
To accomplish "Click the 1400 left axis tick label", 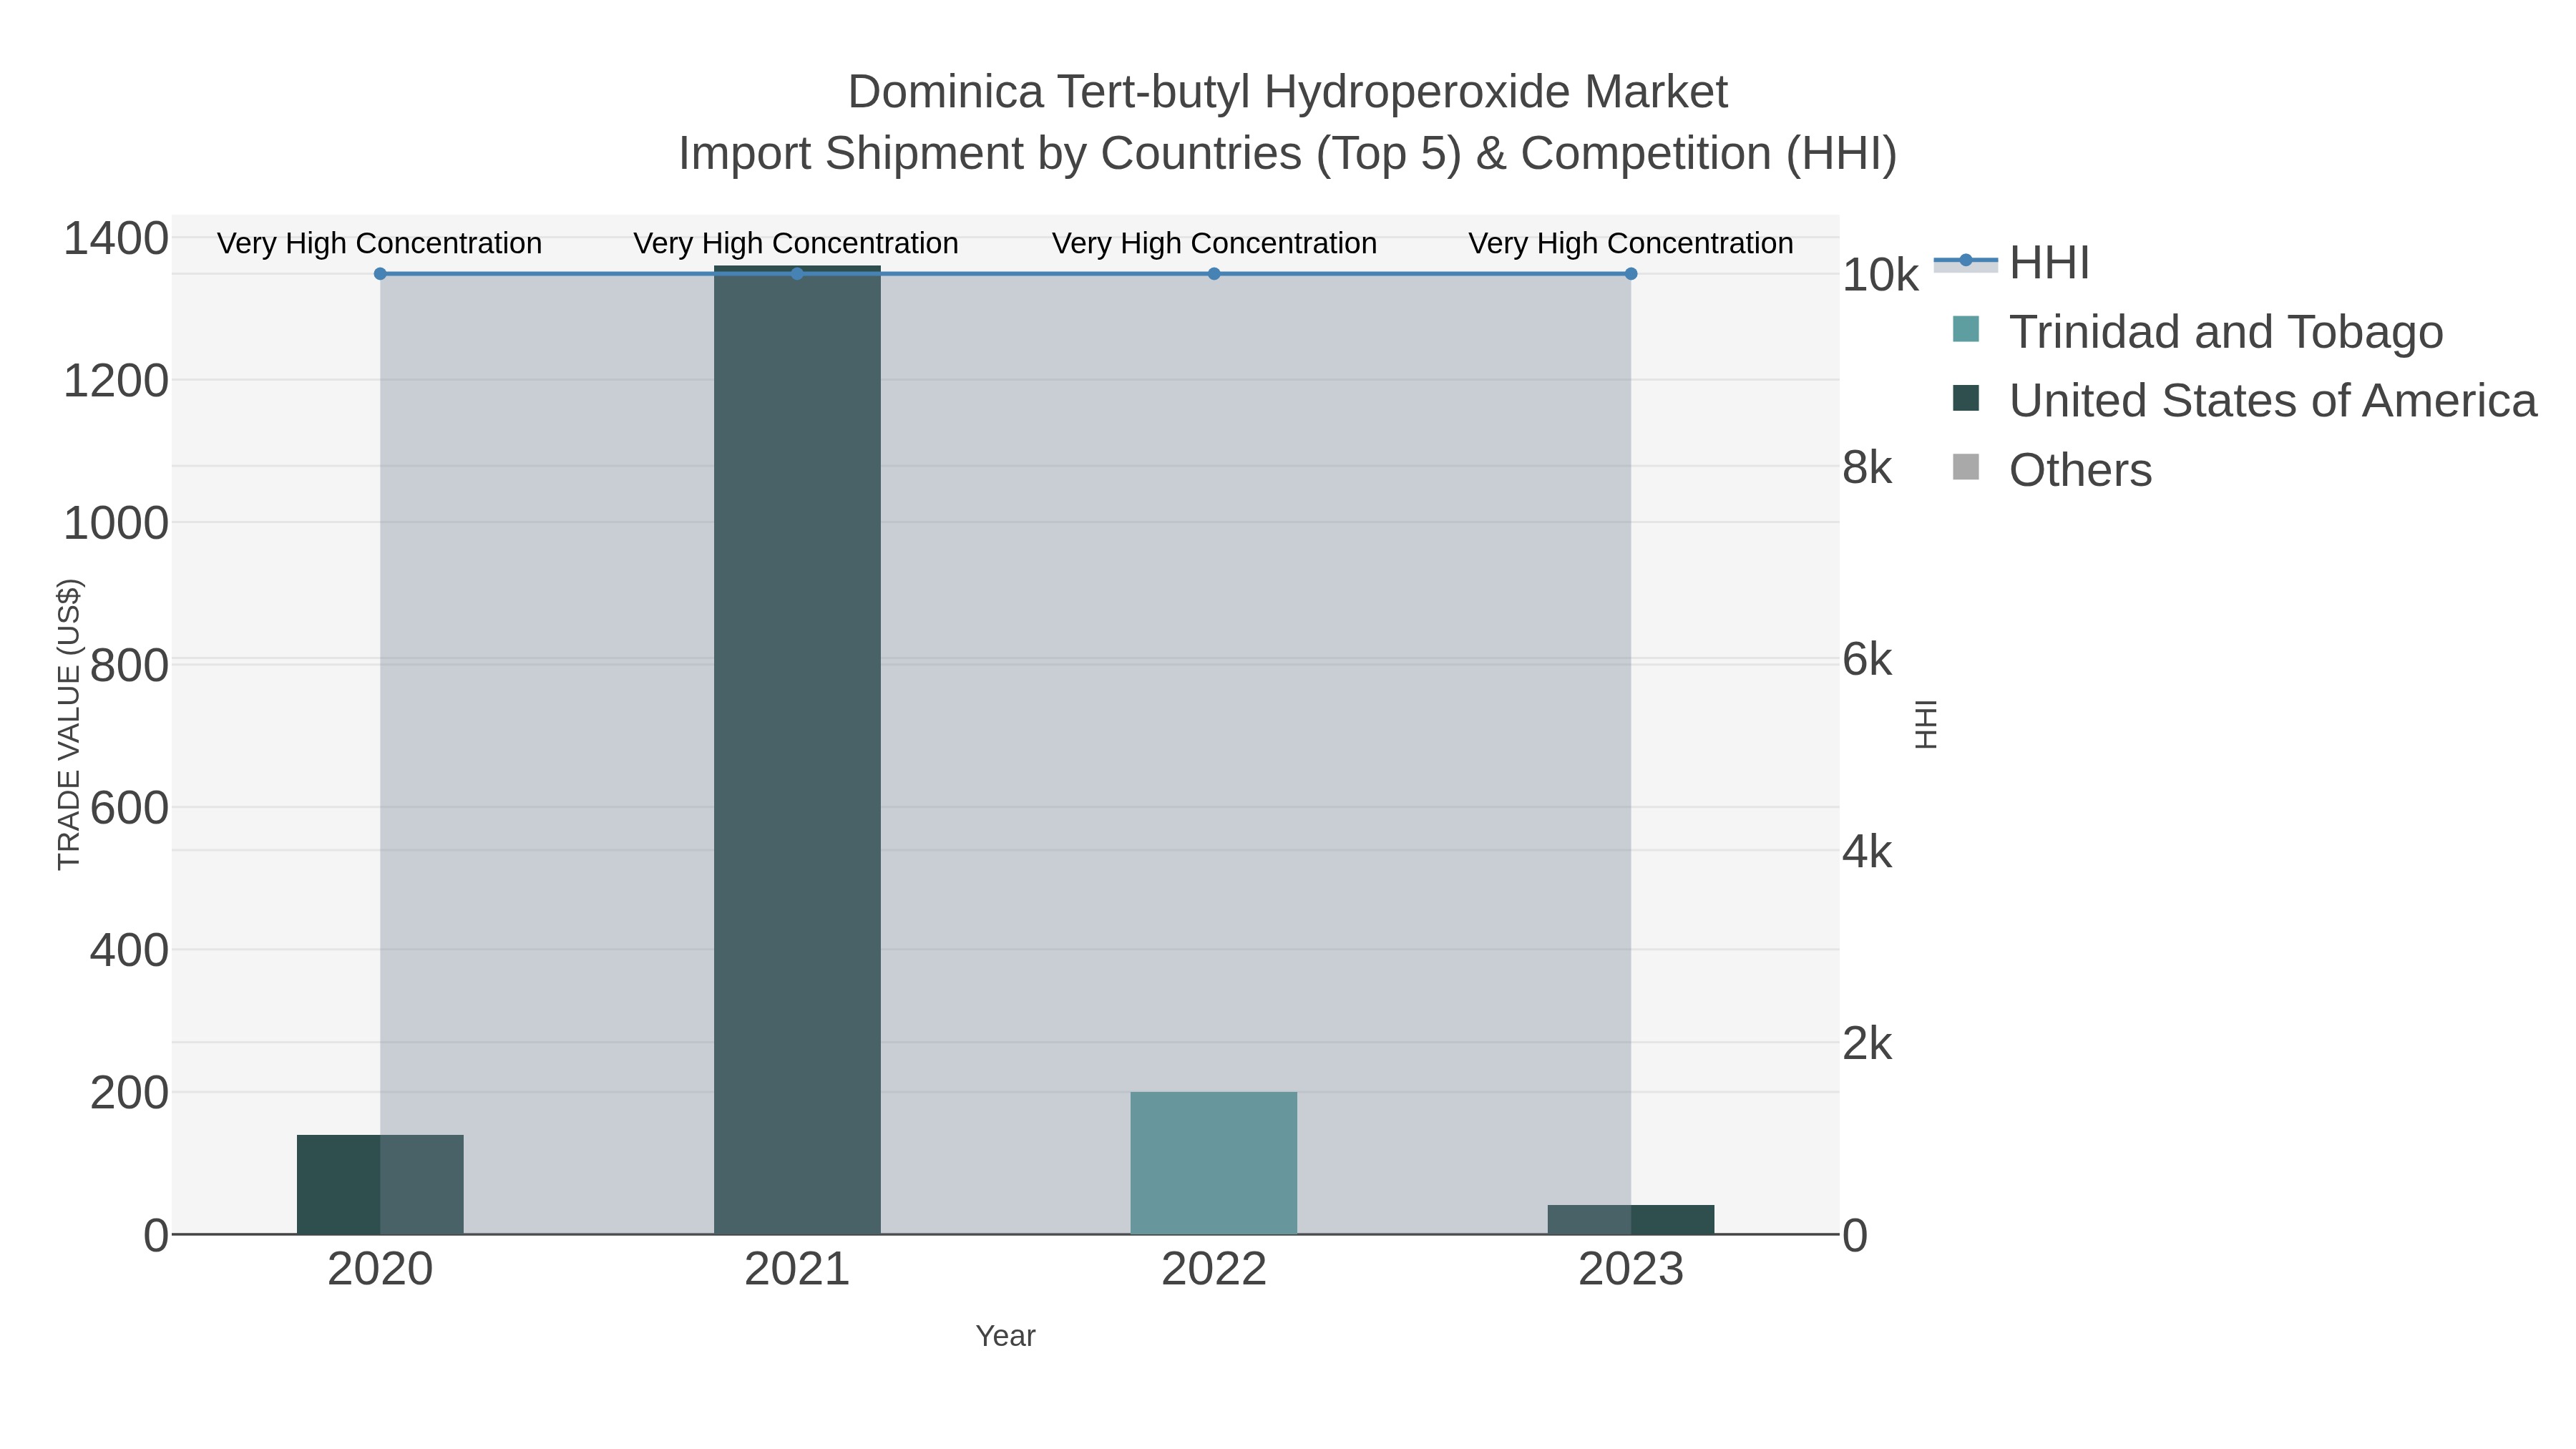I will click(x=116, y=239).
